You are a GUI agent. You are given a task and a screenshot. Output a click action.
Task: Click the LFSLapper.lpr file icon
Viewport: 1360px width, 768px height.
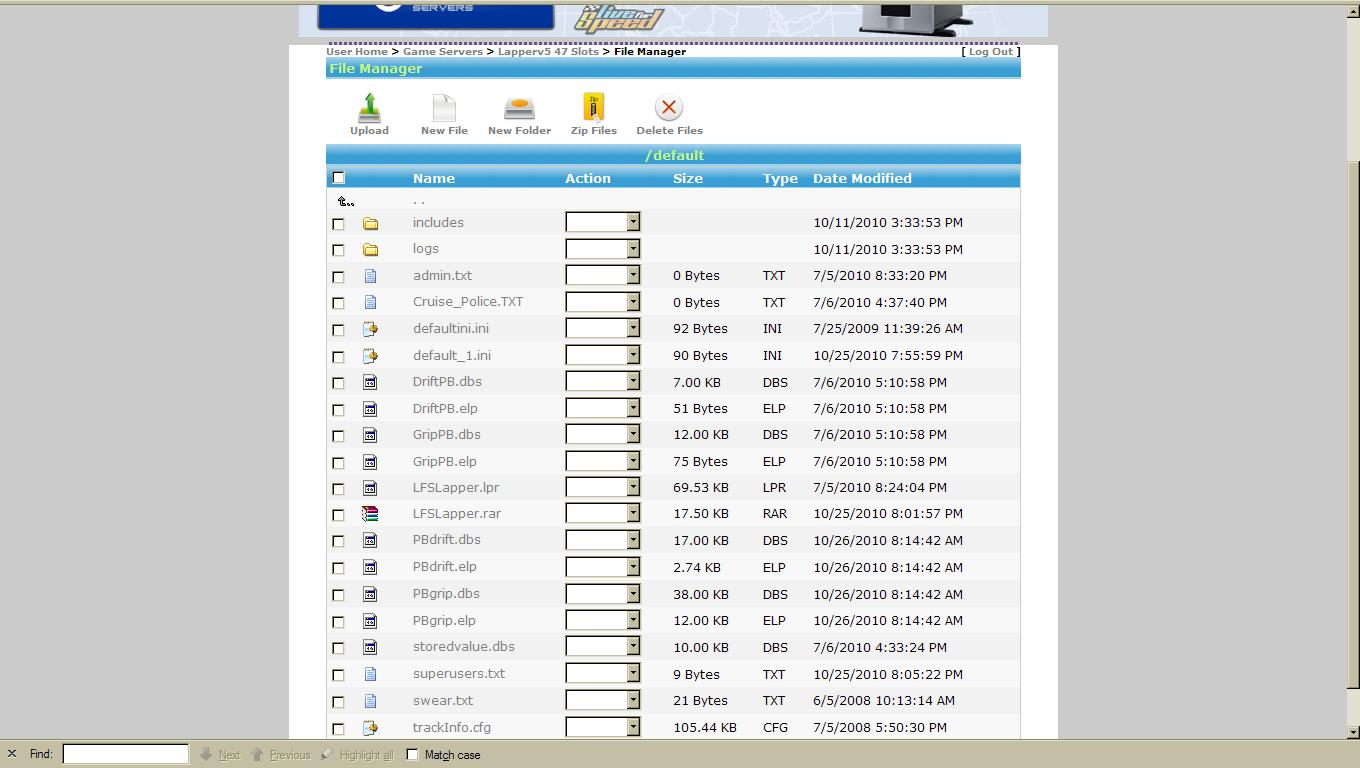coord(370,488)
